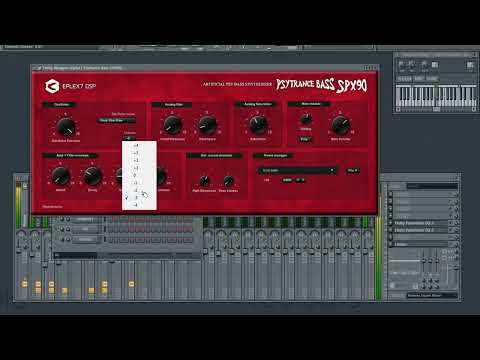Screen dimensions: 480x360
Task: Click the piano keyboard scrollbar thumb
Action: coord(436,109)
